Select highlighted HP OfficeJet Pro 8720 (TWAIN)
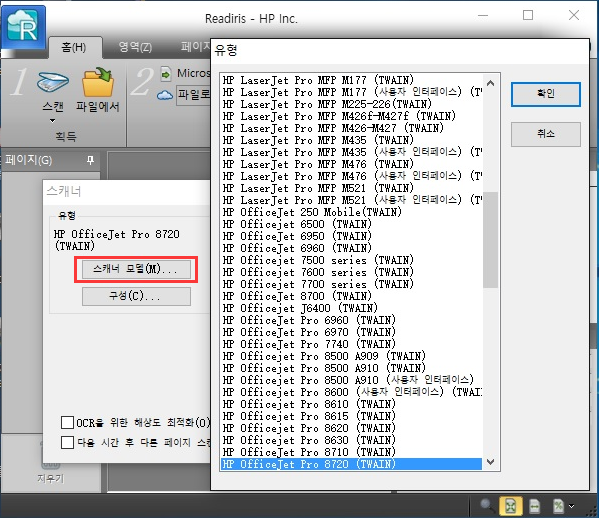The image size is (599, 518). coord(351,464)
